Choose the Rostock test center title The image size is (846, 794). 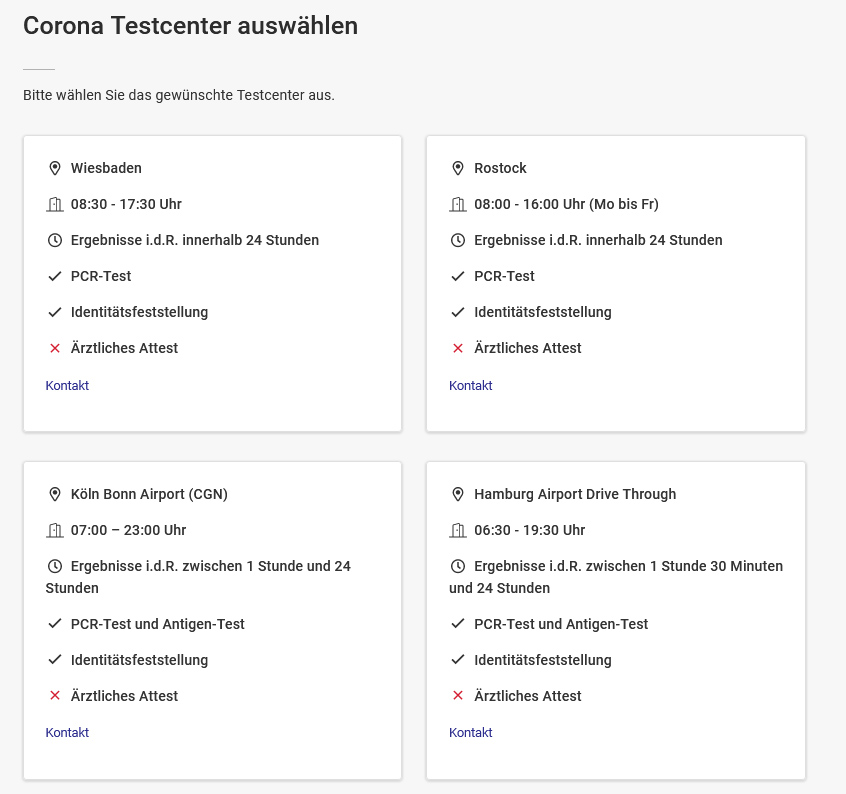tap(500, 168)
